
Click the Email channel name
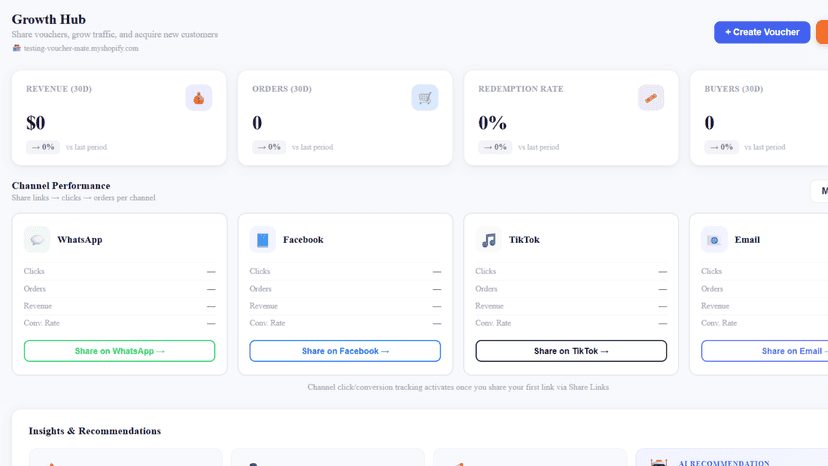(x=747, y=240)
